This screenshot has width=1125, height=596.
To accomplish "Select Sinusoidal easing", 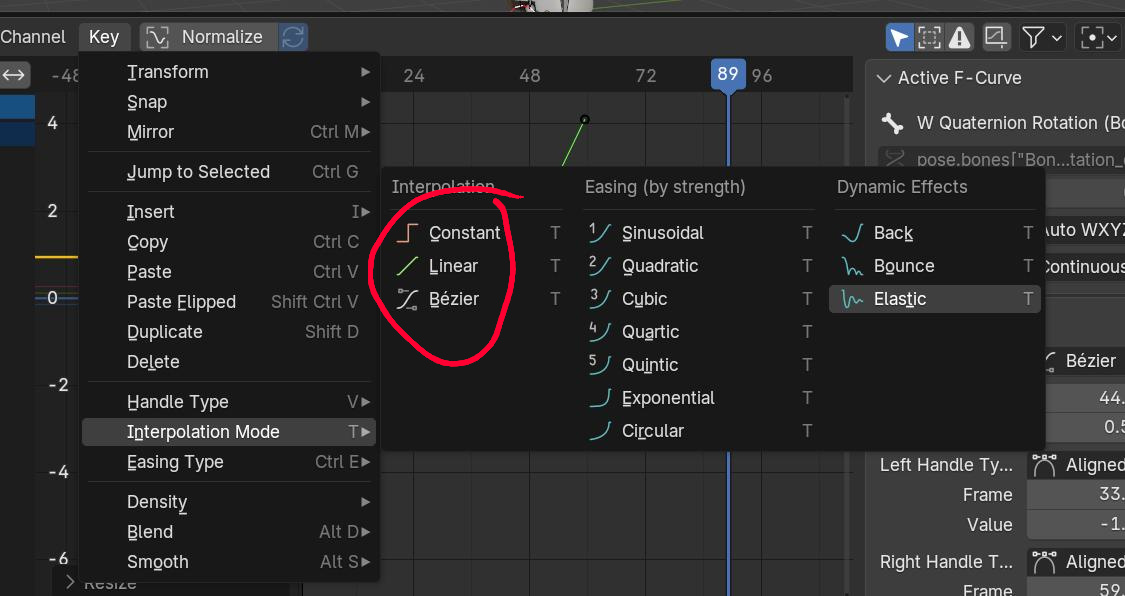I will pos(701,232).
